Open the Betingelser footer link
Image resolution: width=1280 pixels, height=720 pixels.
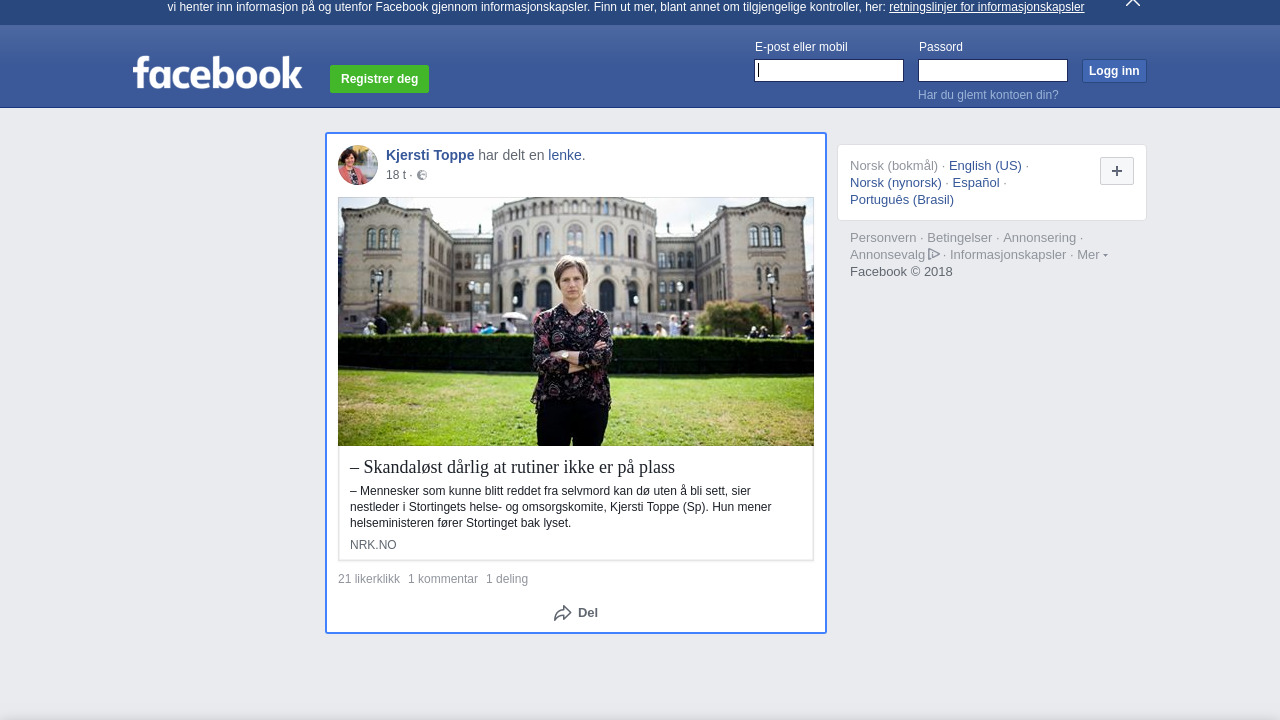tap(960, 238)
